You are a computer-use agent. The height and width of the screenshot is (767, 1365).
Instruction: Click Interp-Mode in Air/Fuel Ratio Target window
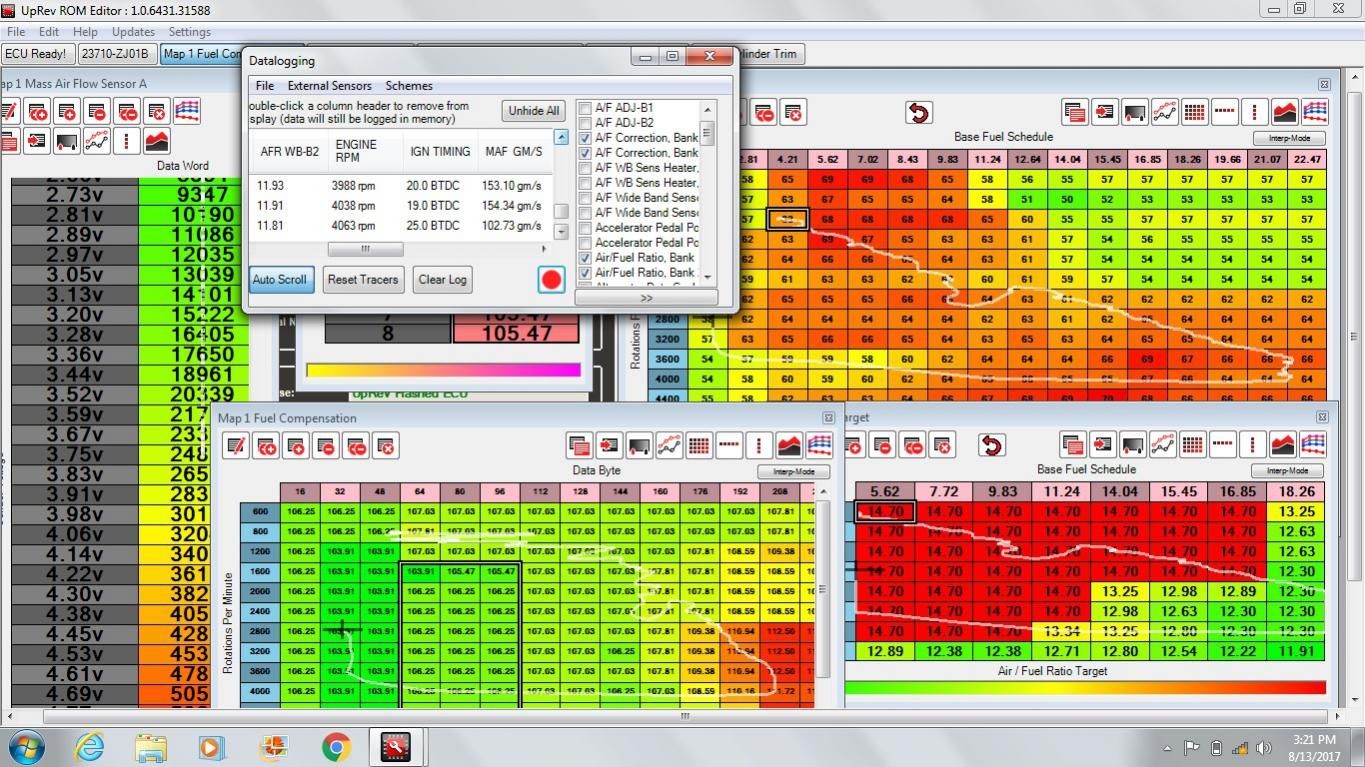click(x=1287, y=470)
